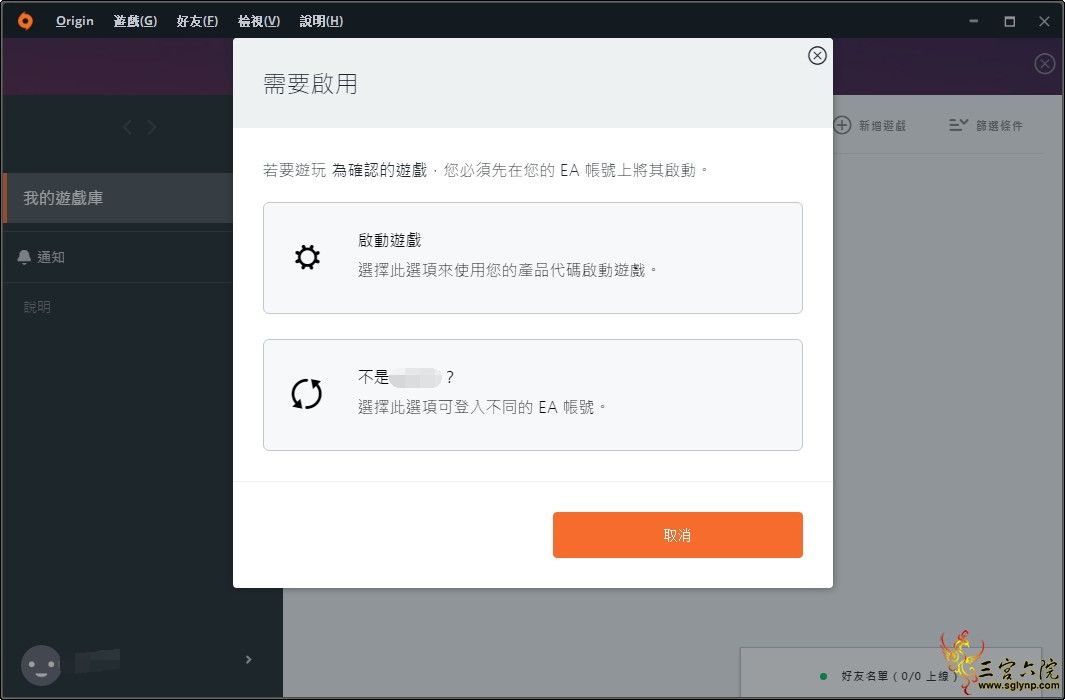The image size is (1065, 700).
Task: Open the 好友(F) menu
Action: click(x=197, y=21)
